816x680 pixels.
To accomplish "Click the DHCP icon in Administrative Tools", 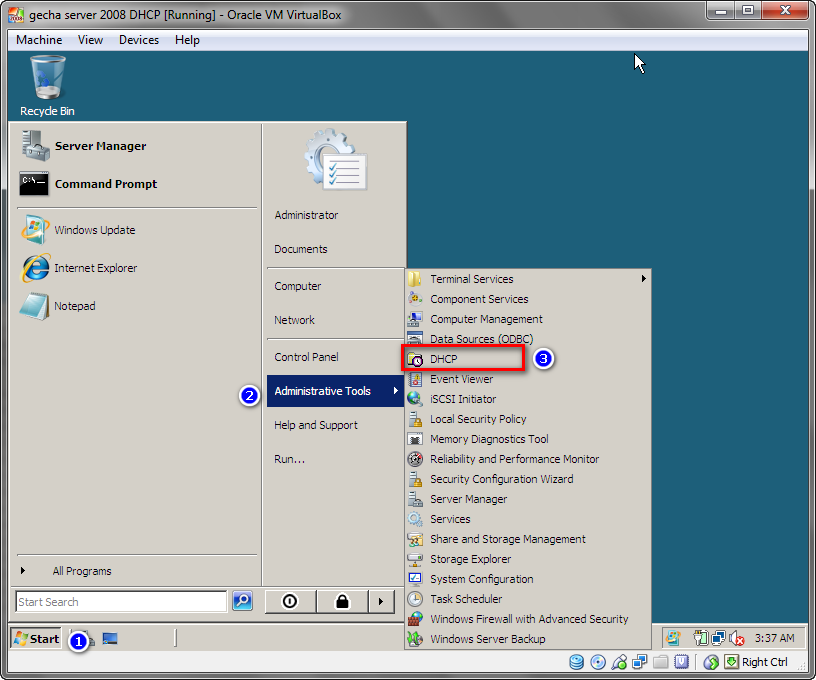I will (415, 359).
